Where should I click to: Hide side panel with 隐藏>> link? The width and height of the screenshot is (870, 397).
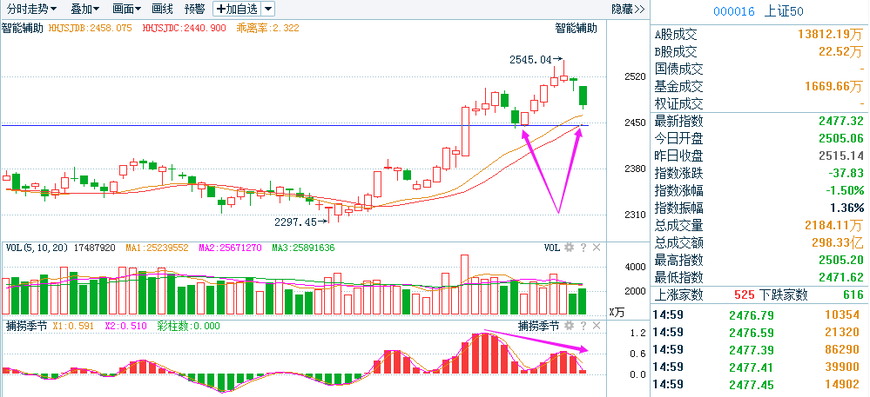click(628, 9)
